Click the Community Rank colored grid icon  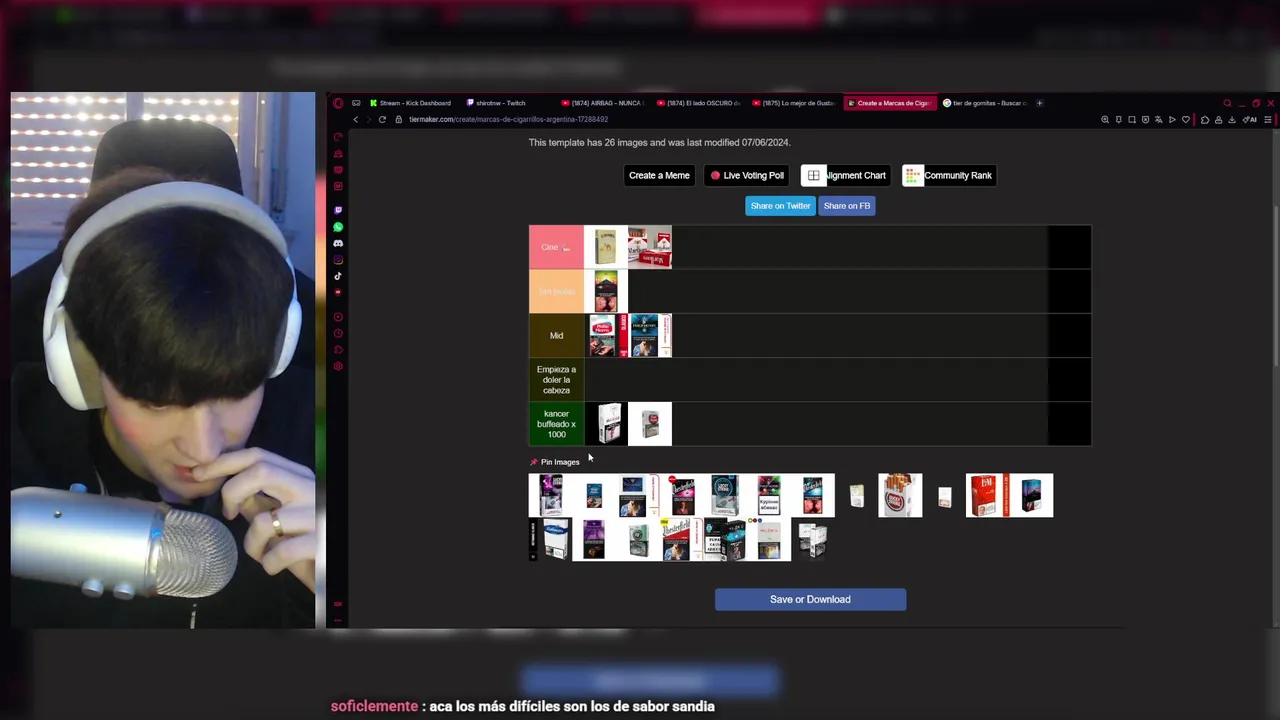tap(912, 176)
